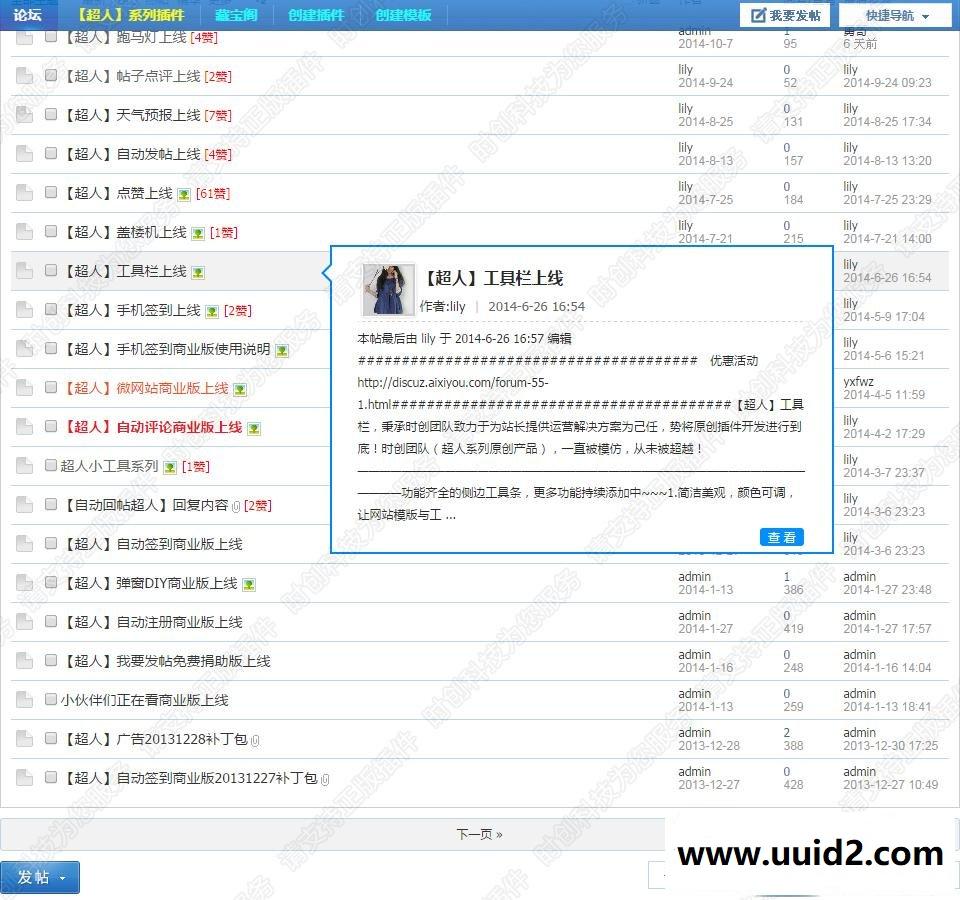Click the folder icon before 【超人】广告20131228补丁包

click(x=24, y=739)
